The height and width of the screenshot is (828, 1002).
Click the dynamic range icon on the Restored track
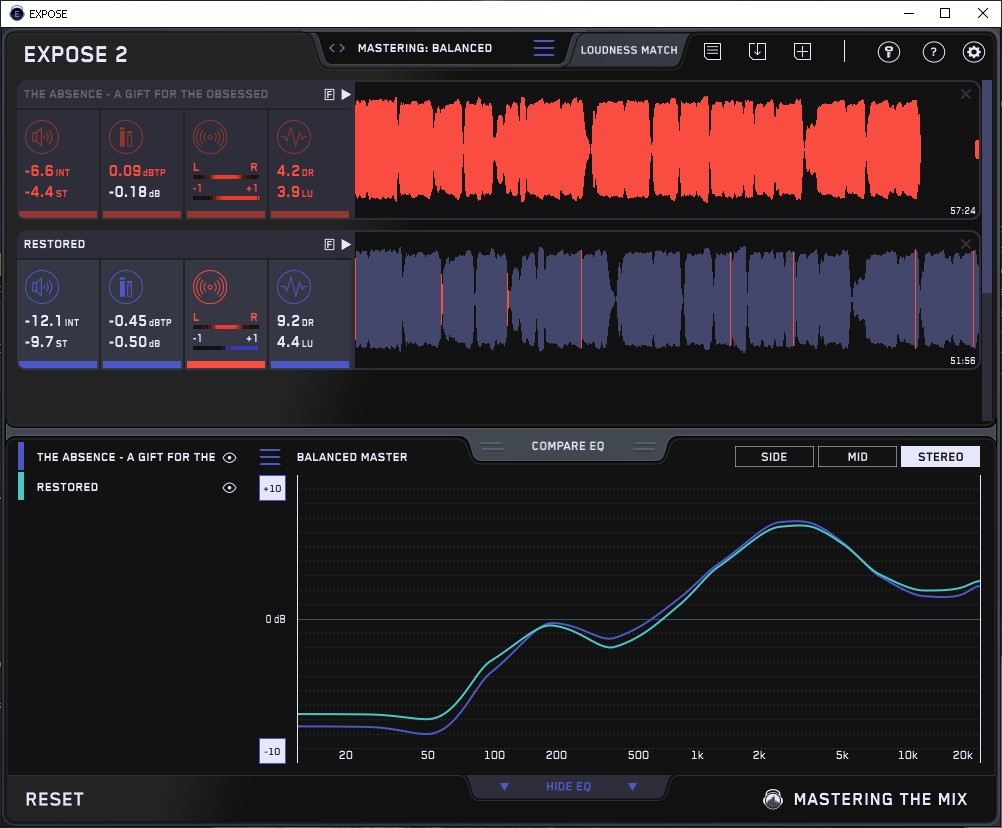(x=294, y=287)
